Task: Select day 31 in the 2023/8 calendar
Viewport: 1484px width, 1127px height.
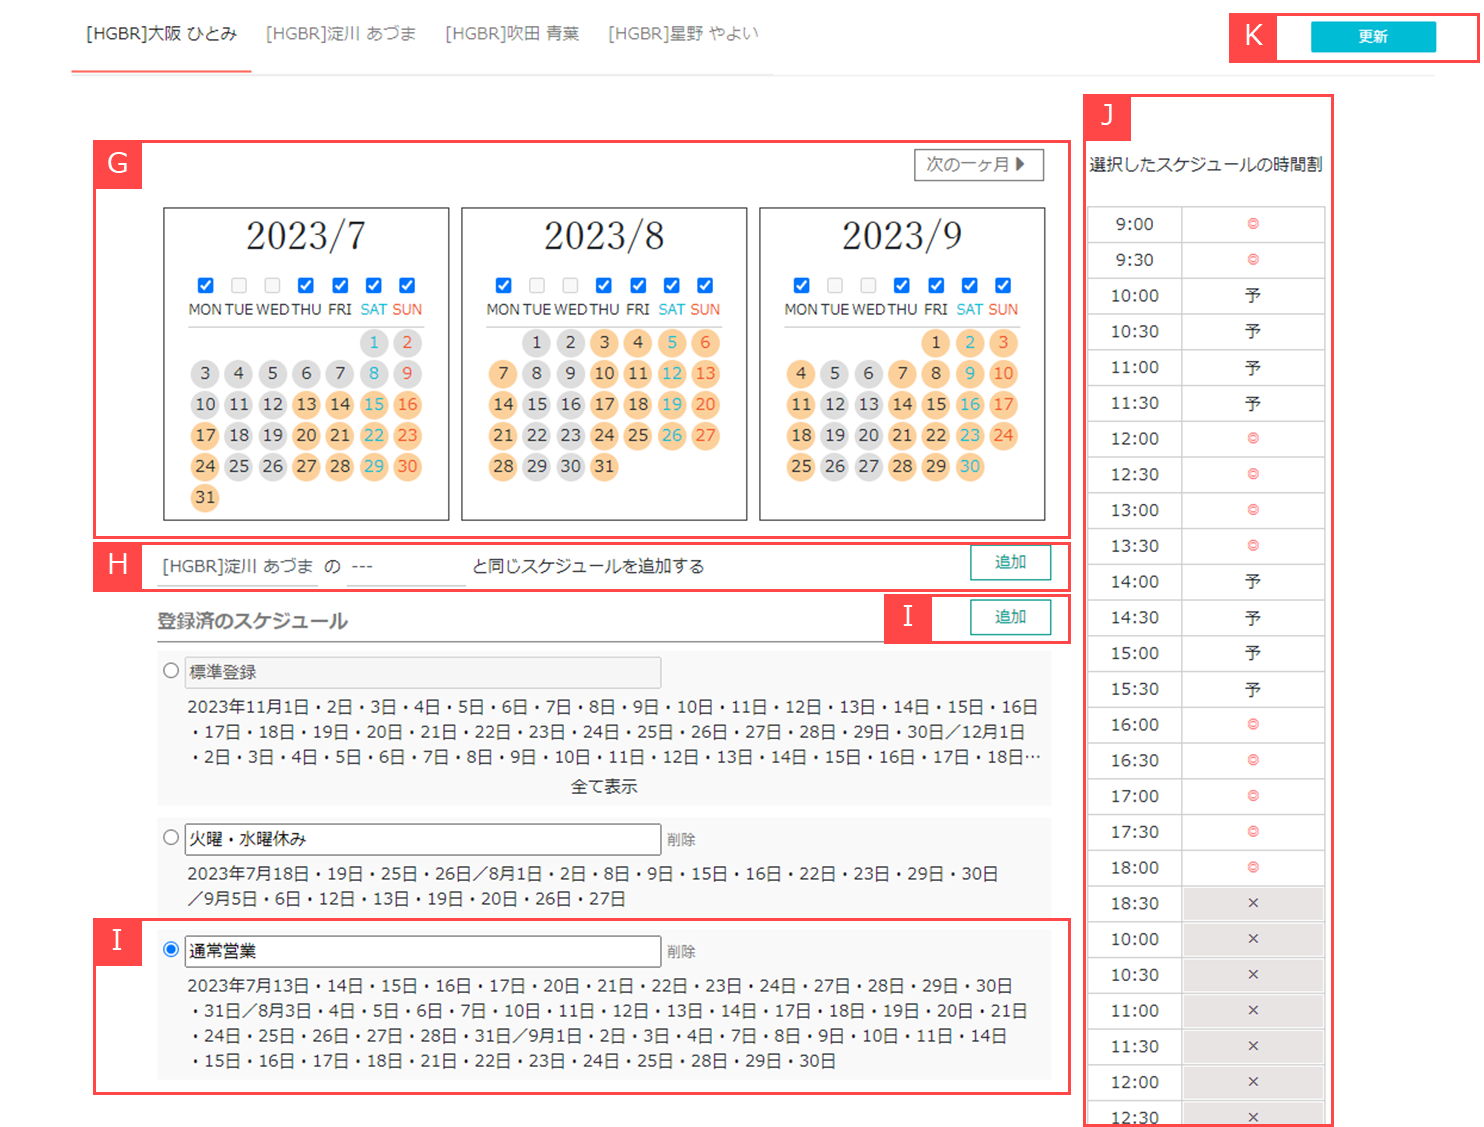Action: point(604,466)
